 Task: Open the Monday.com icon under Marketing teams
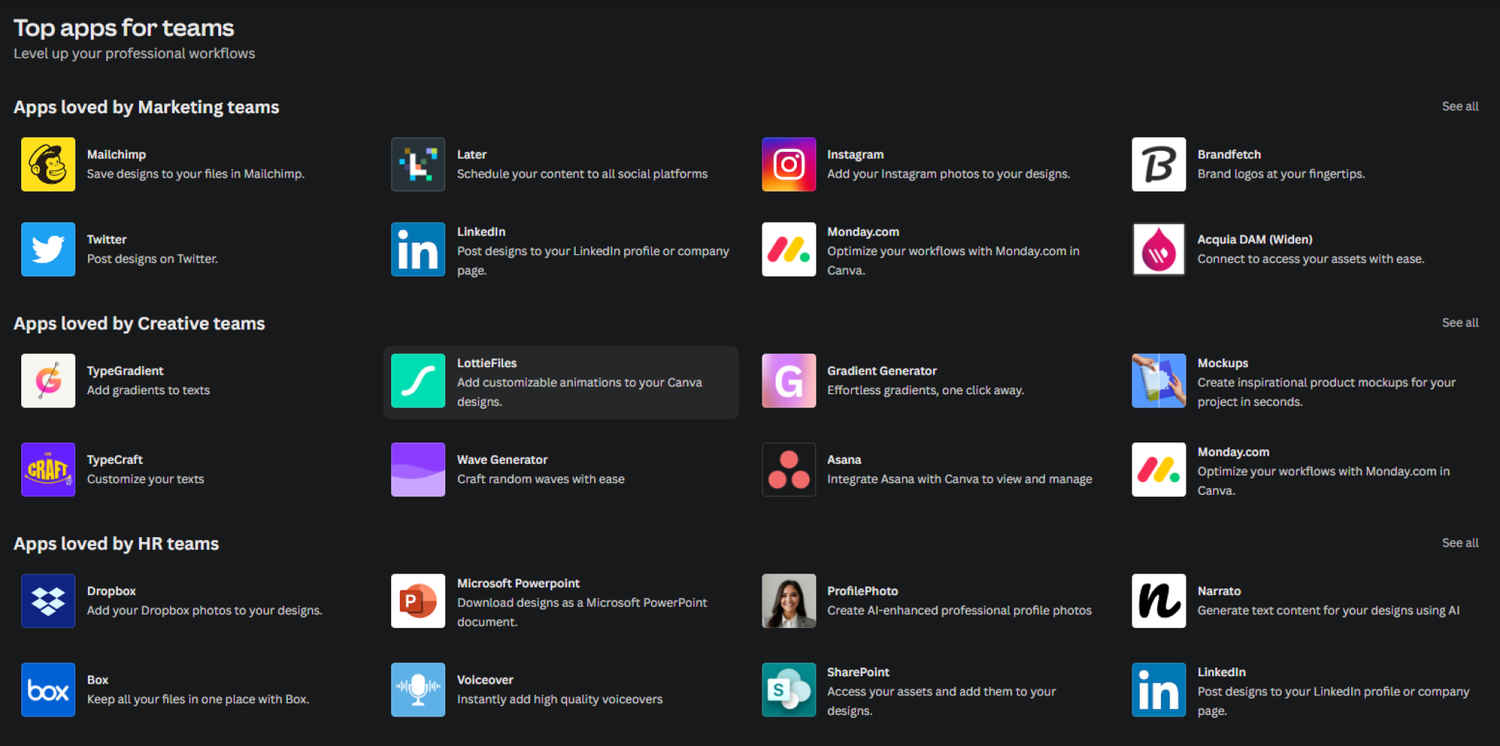pos(788,249)
